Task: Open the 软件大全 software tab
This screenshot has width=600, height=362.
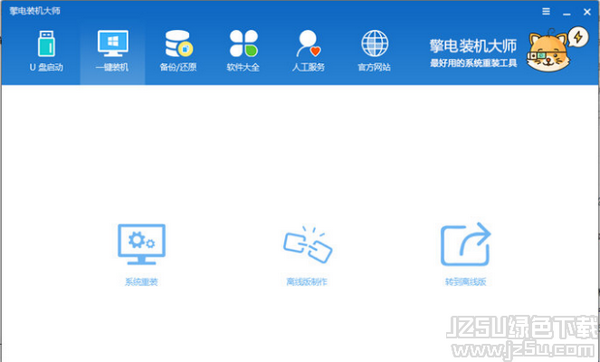Action: click(x=243, y=52)
